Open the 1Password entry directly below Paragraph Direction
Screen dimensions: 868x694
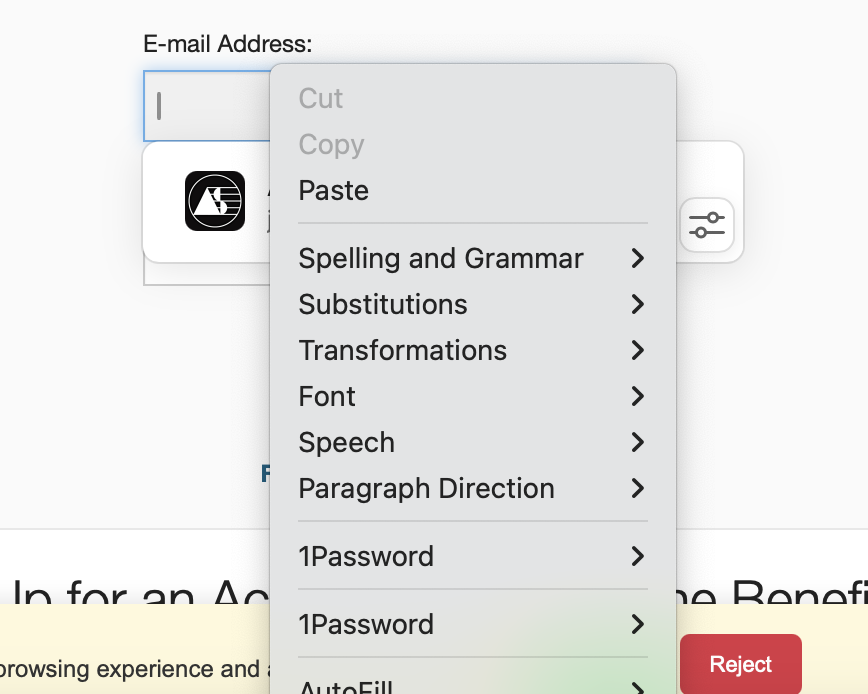click(x=366, y=557)
